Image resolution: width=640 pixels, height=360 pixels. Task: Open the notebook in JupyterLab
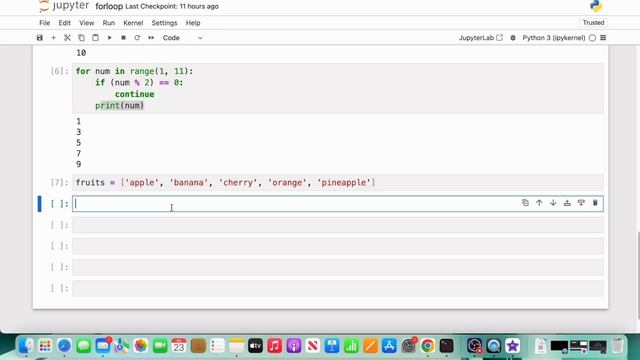pos(480,38)
